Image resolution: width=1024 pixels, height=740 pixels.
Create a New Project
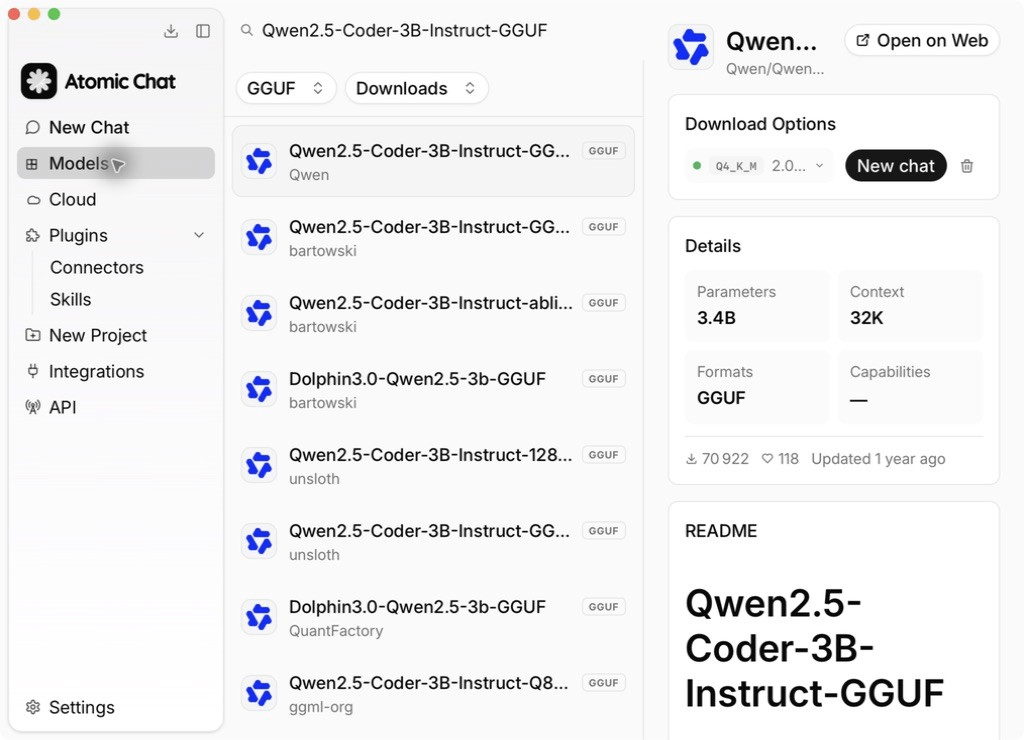(x=116, y=335)
